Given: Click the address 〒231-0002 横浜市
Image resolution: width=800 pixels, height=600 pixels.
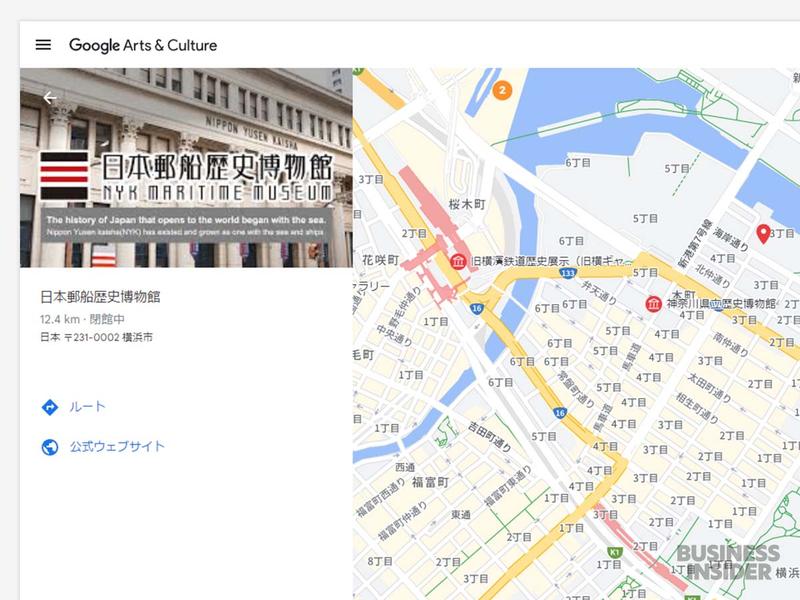Looking at the screenshot, I should 96,337.
